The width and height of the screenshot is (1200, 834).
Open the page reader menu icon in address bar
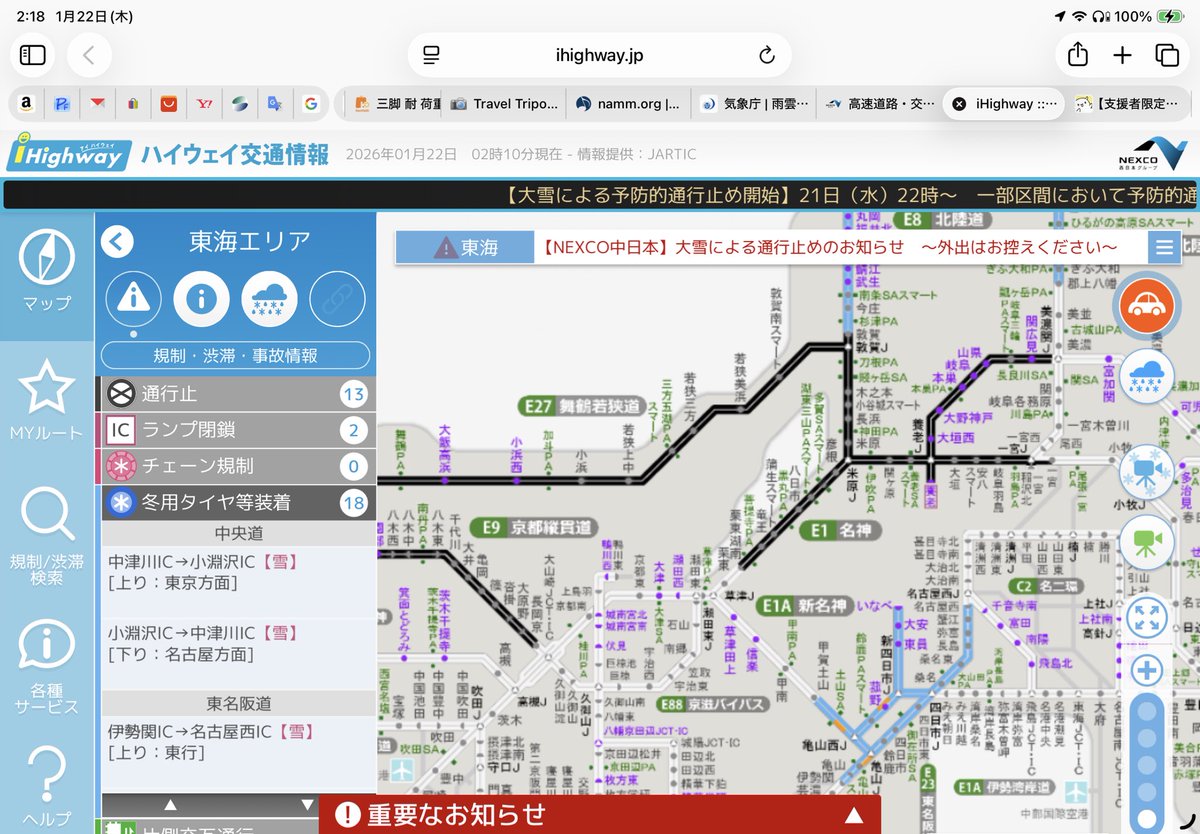click(x=431, y=55)
